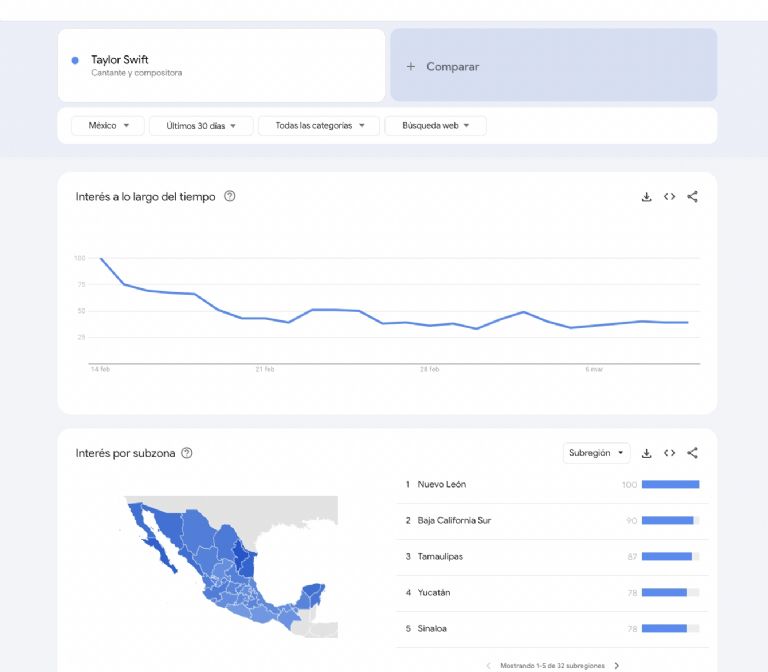
Task: Open help for Interés a lo largo del tiempo
Action: click(x=230, y=197)
